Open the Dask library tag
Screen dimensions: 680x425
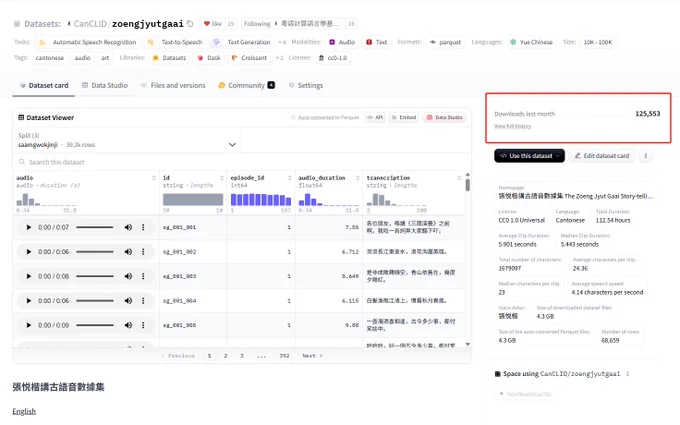(209, 58)
